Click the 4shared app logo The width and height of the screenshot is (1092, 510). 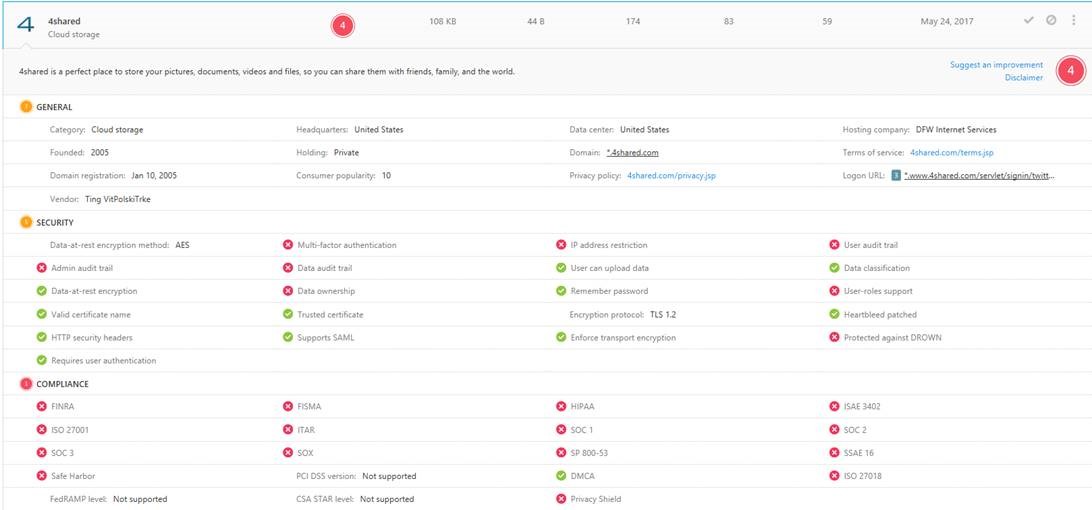point(25,26)
